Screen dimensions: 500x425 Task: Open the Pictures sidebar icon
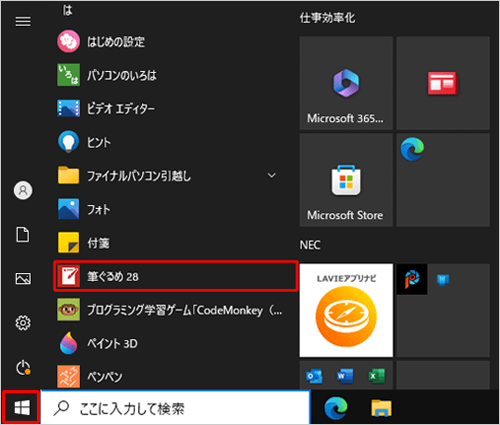[23, 278]
